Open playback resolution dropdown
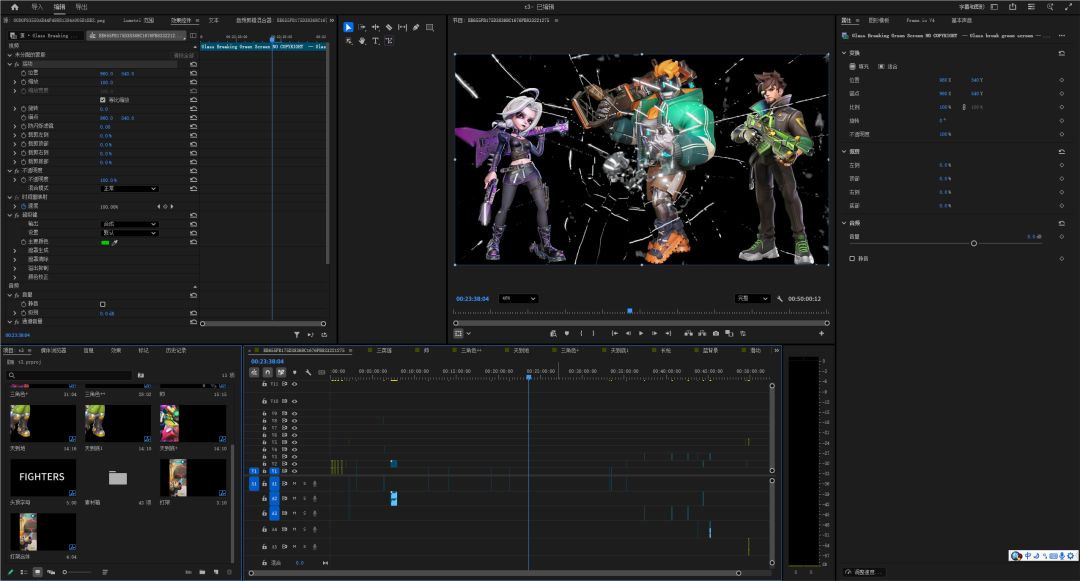Screen dimensions: 1080x581 point(752,299)
